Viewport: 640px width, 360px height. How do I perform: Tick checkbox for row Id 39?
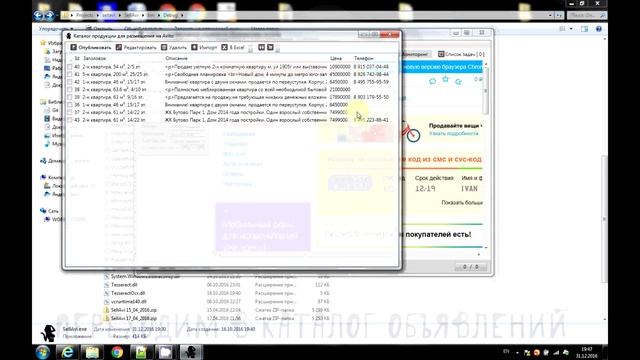click(x=70, y=97)
